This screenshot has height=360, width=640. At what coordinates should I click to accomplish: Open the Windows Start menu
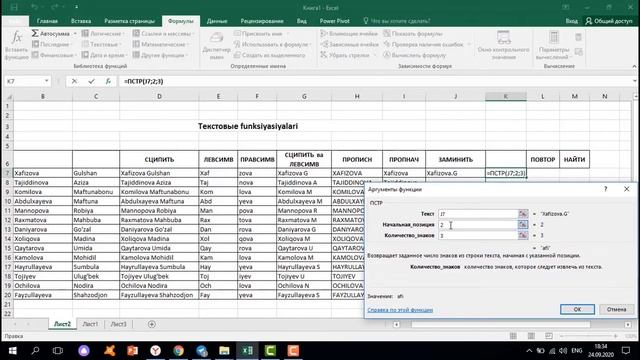coord(12,351)
